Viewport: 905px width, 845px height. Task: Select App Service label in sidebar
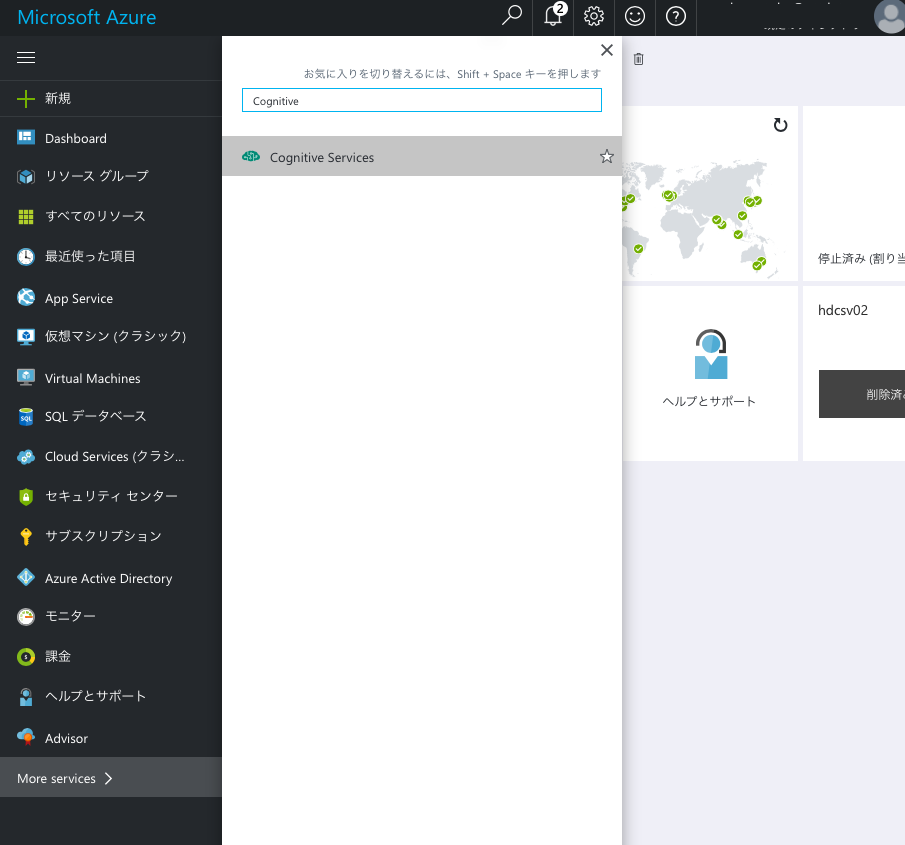click(x=79, y=299)
